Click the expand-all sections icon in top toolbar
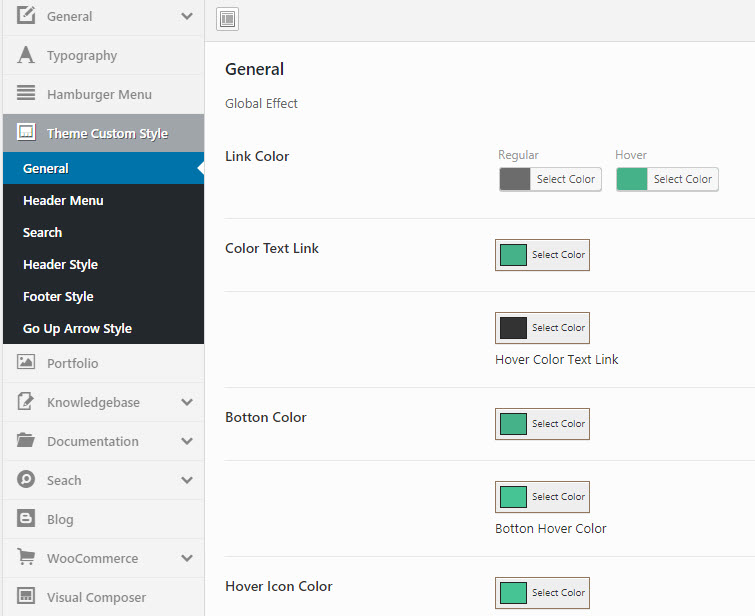 228,18
